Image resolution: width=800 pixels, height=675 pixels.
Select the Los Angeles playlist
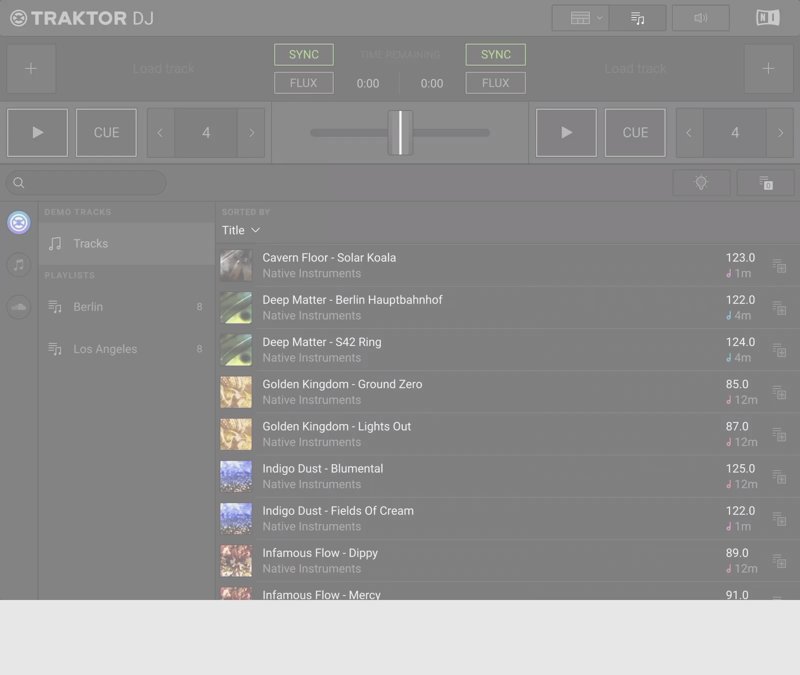(105, 349)
